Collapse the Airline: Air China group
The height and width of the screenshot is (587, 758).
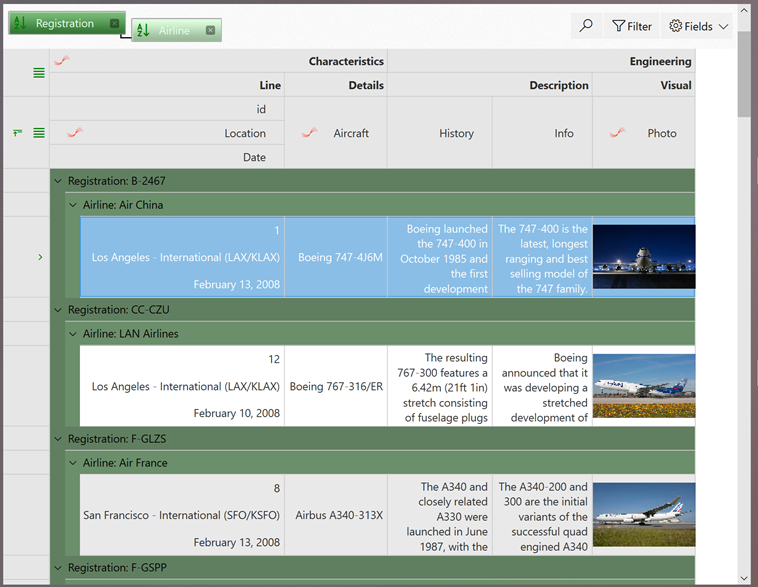click(x=73, y=205)
